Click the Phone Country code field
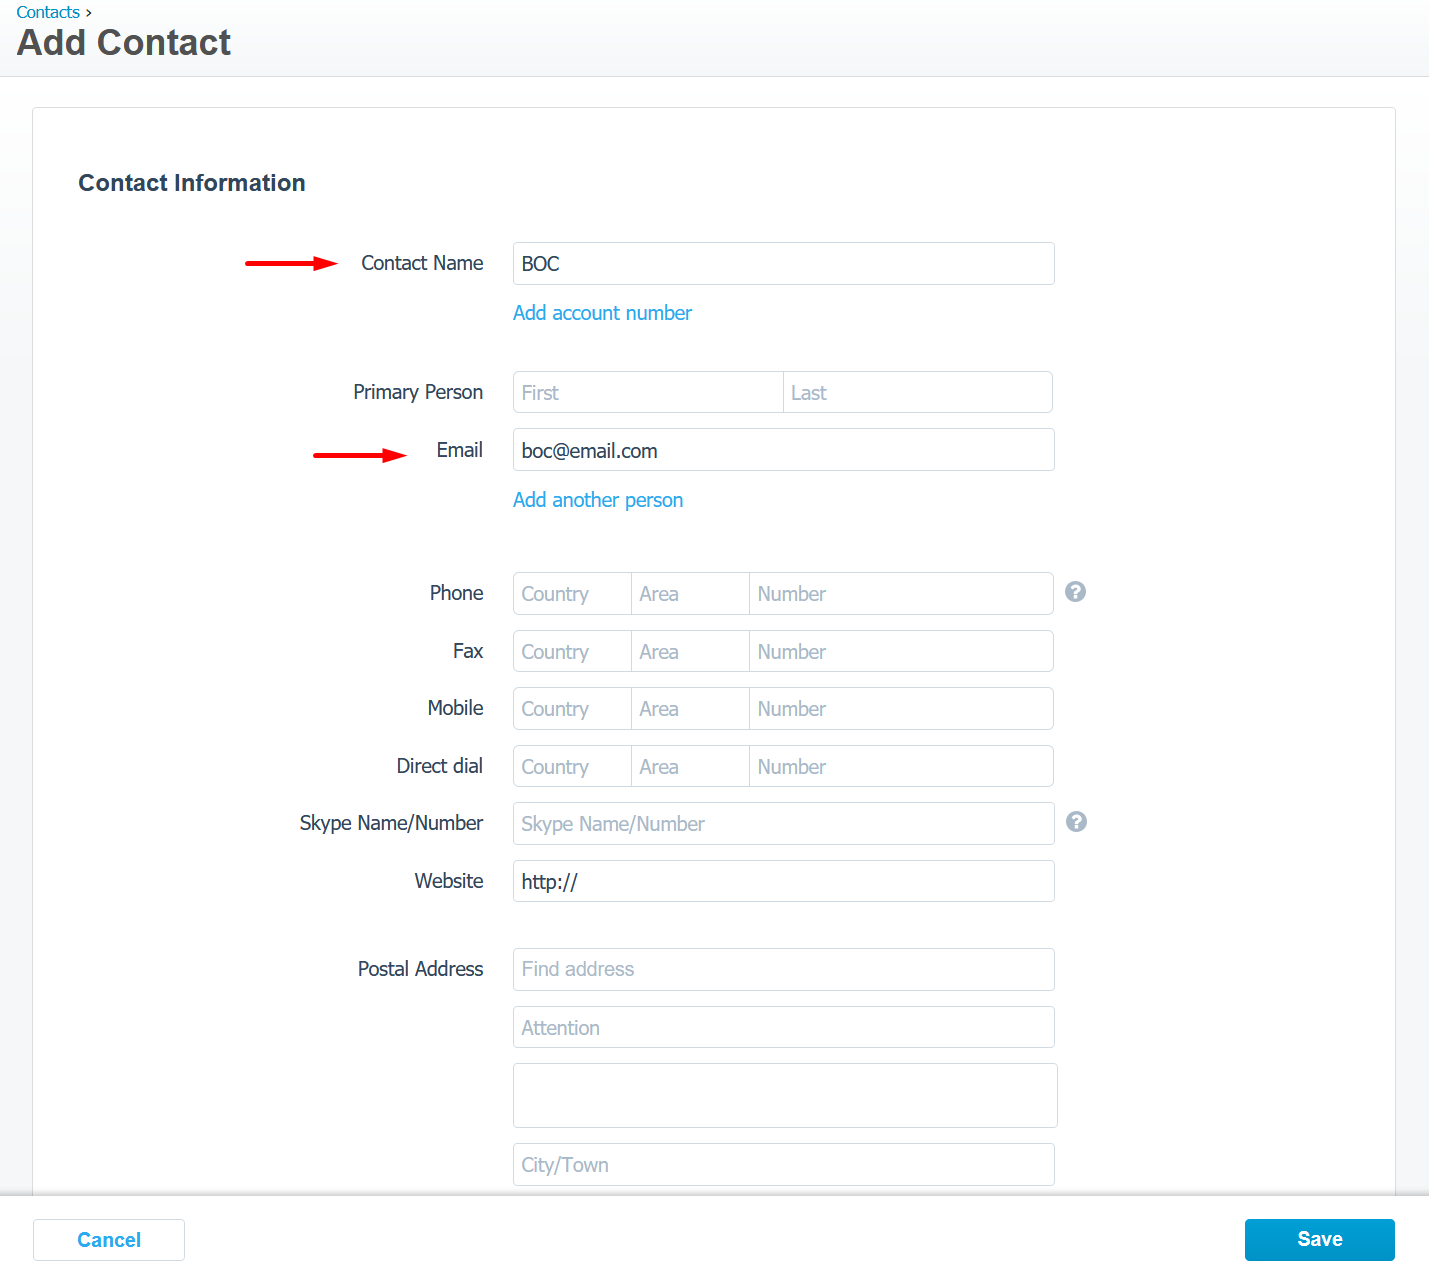Screen dimensions: 1429x1279 pyautogui.click(x=572, y=594)
